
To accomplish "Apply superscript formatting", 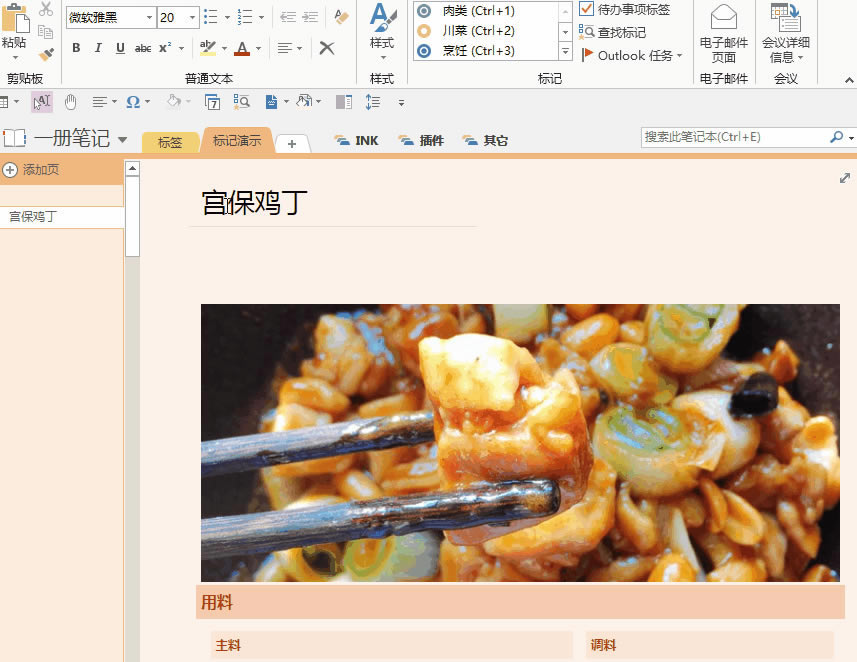I will click(x=165, y=48).
